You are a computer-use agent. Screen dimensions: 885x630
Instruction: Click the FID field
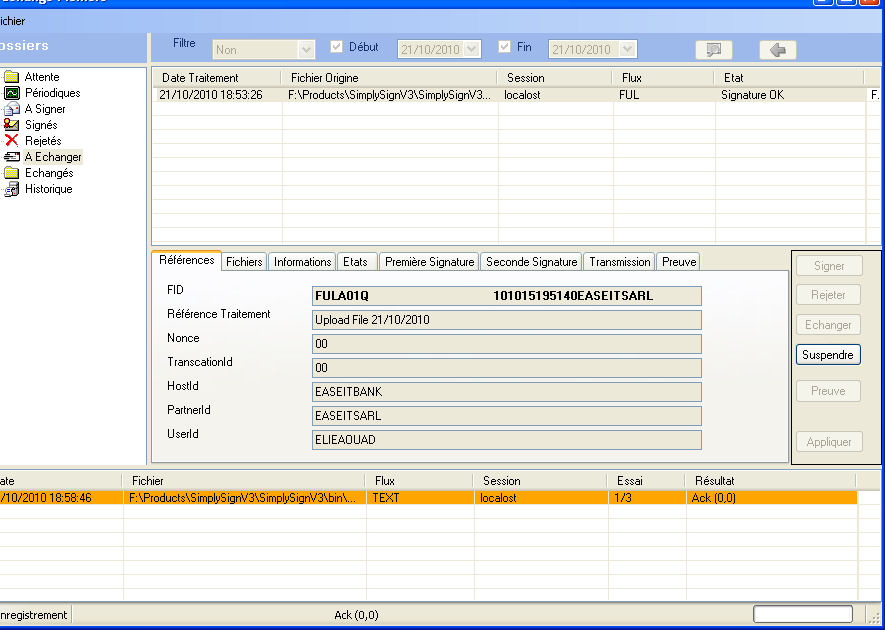tap(507, 296)
